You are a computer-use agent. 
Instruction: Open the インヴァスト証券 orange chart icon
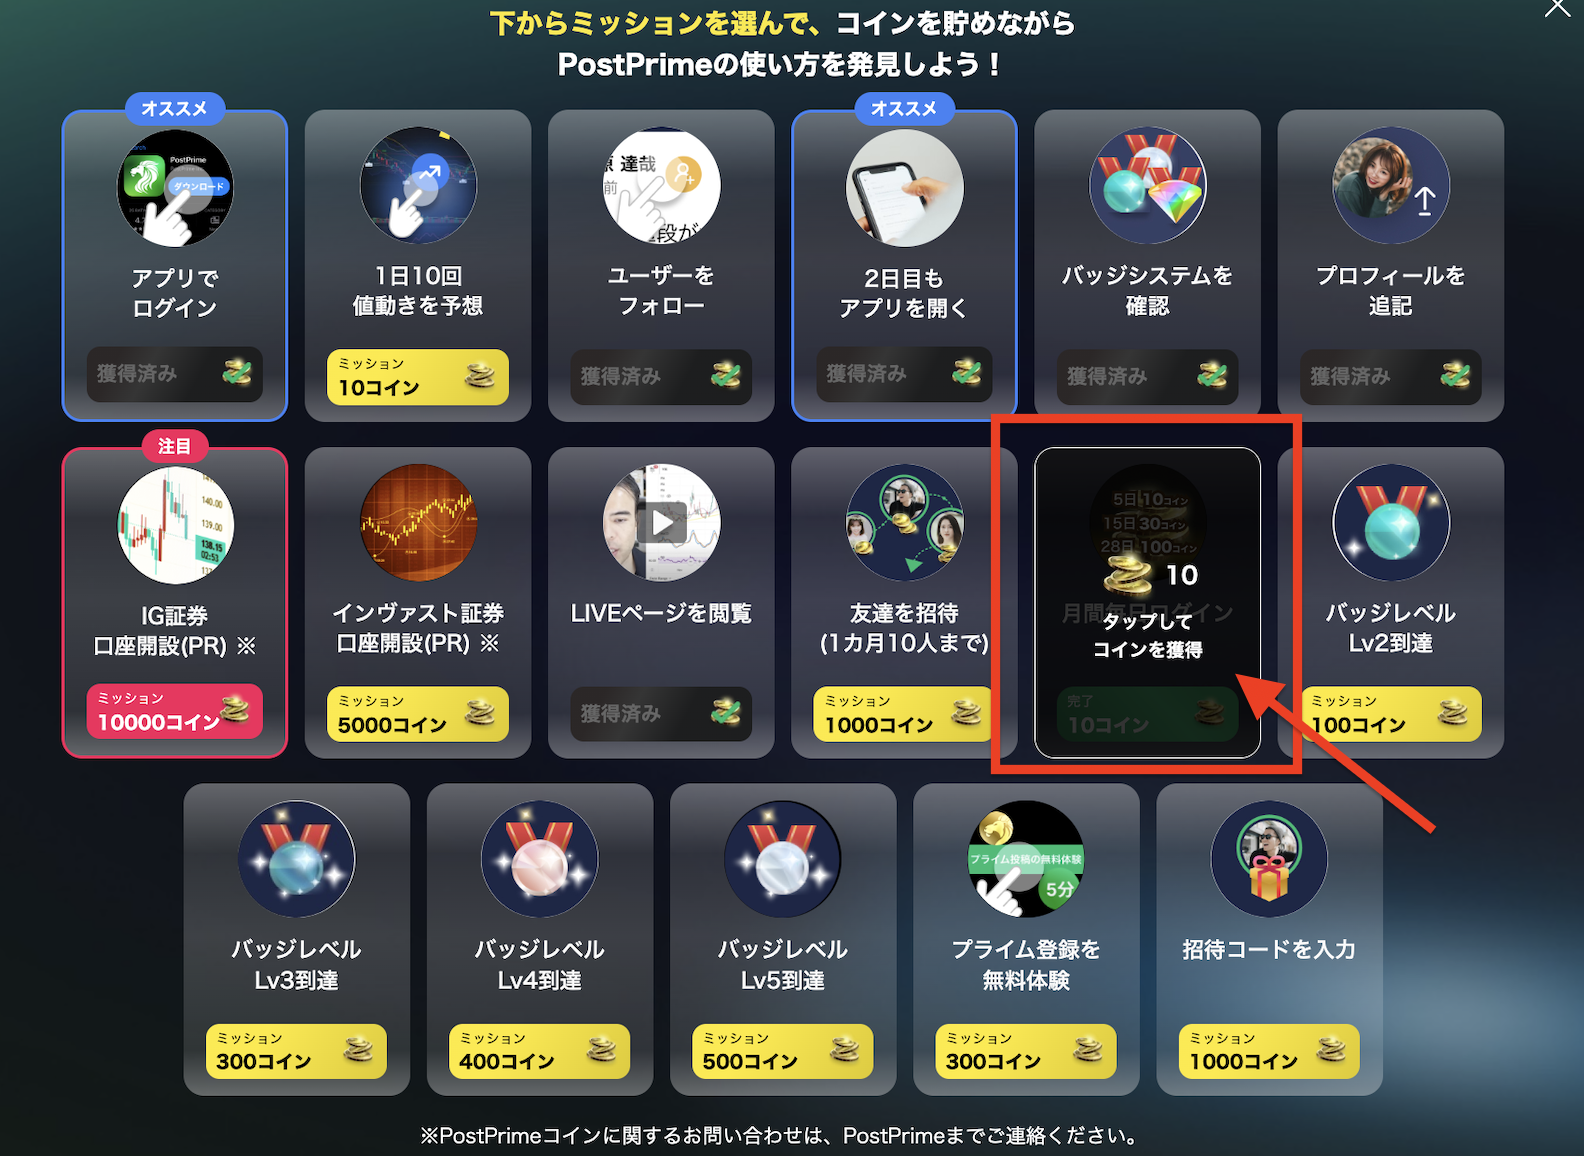pyautogui.click(x=418, y=523)
